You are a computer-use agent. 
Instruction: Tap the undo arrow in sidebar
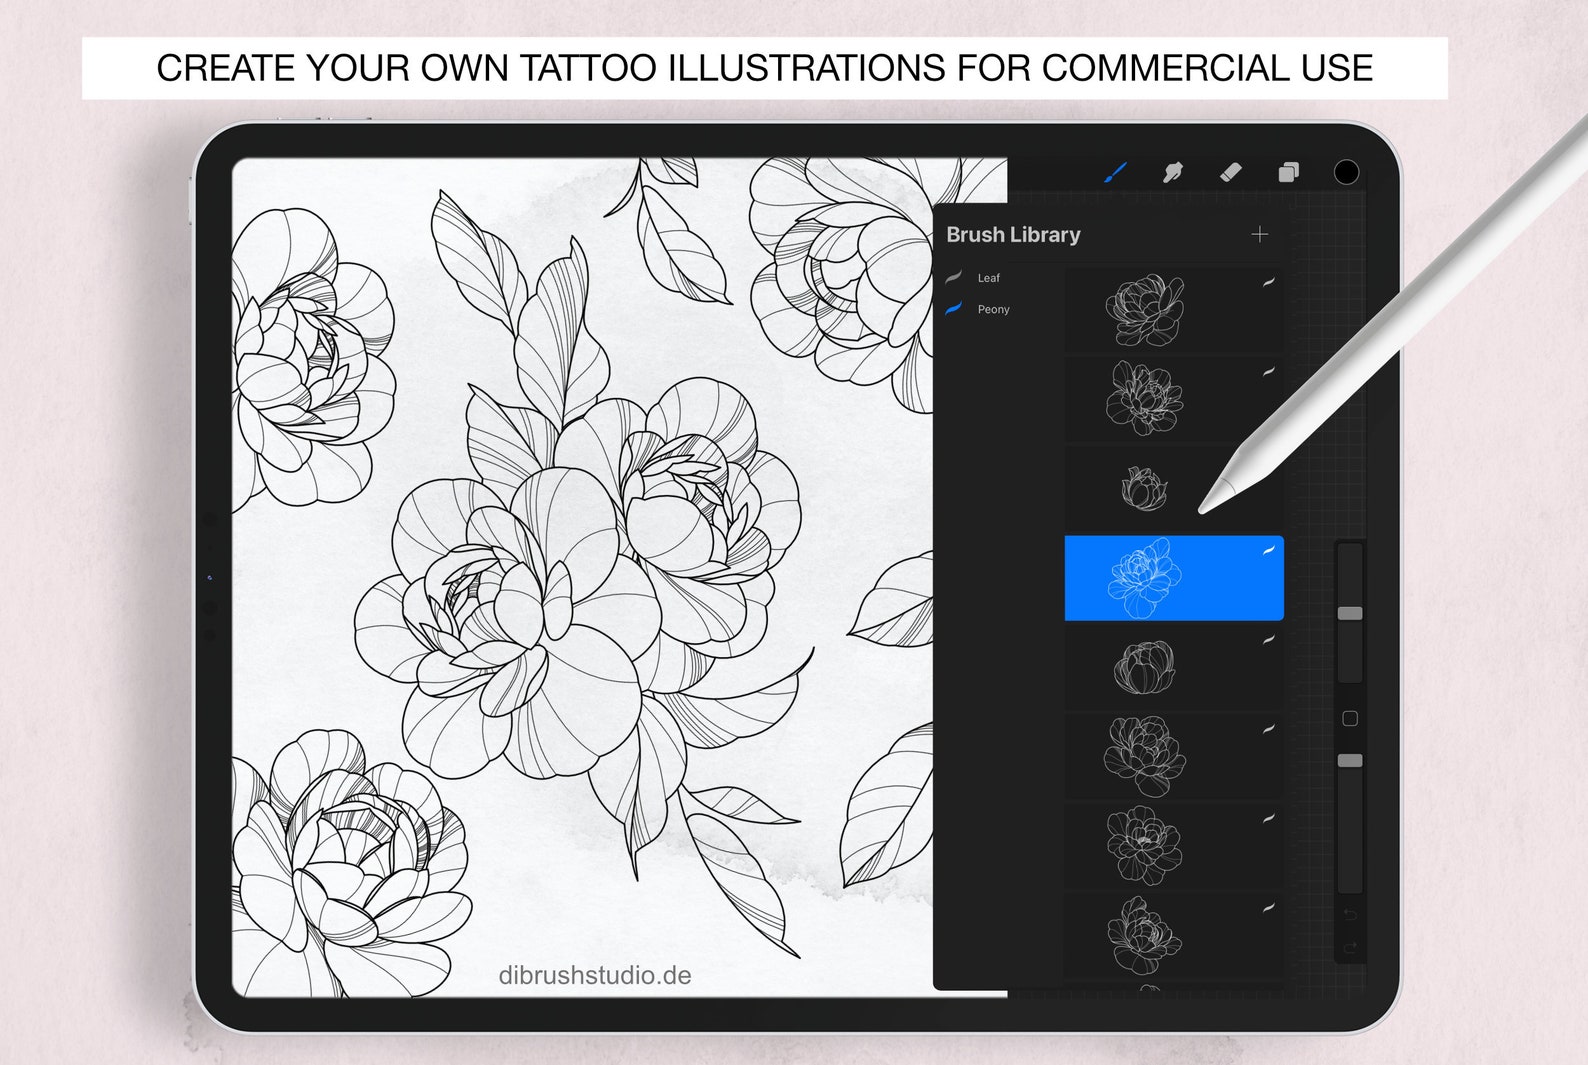pyautogui.click(x=1350, y=914)
